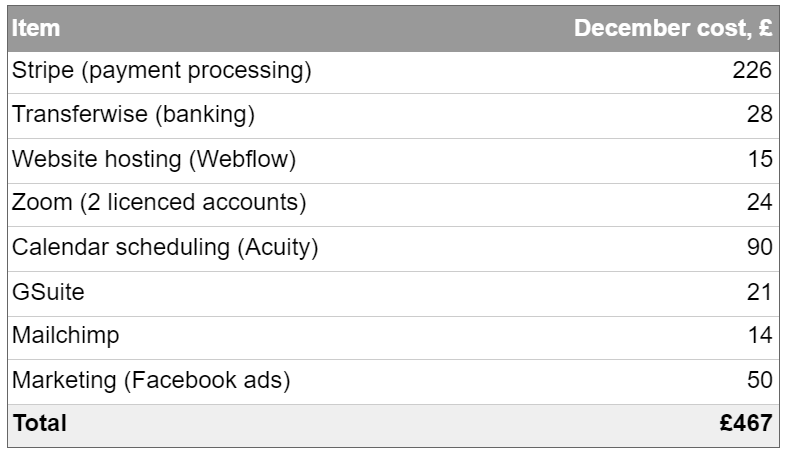Select the £467 total value
790x452 pixels.
746,423
